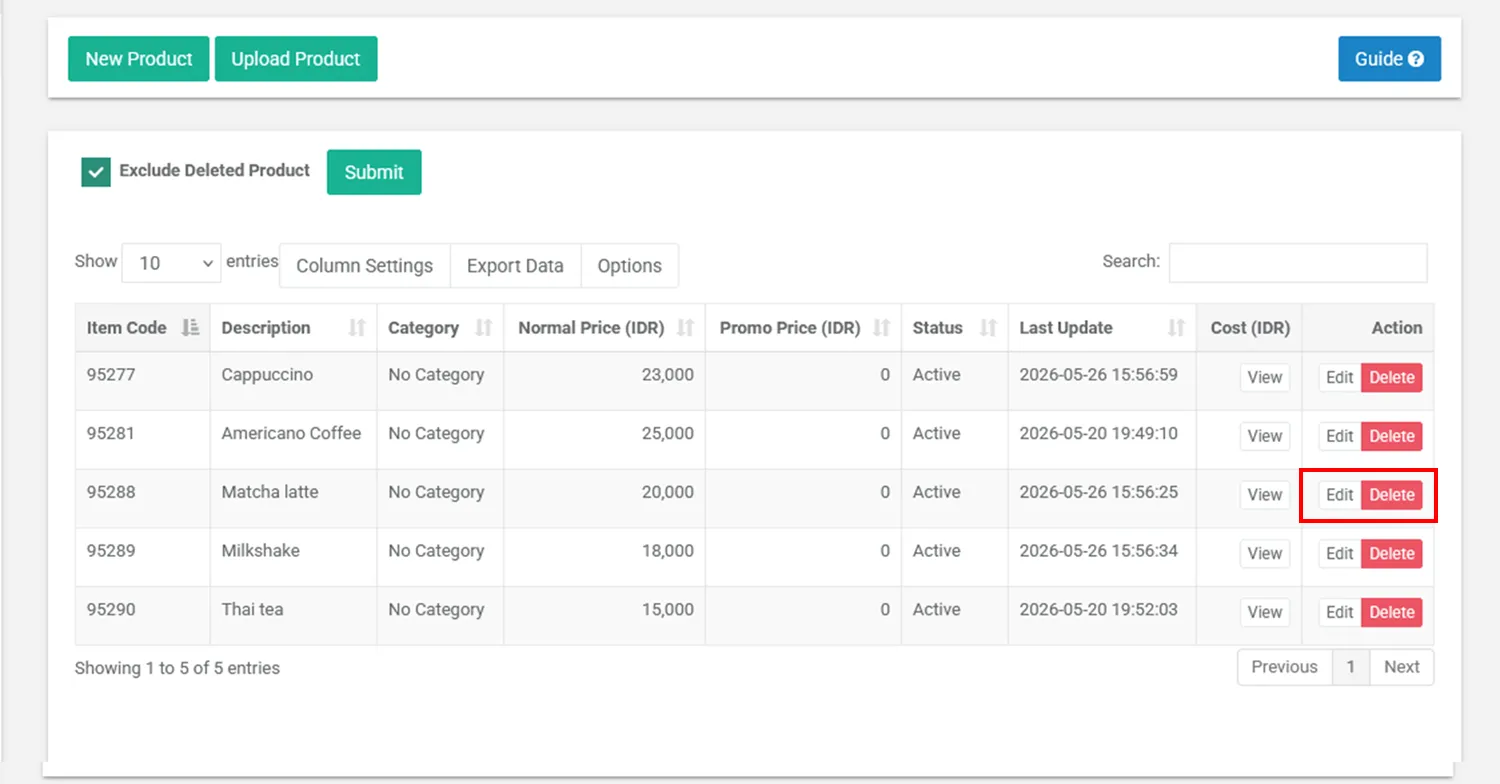Viewport: 1500px width, 784px height.
Task: Submit the deleted product filter
Action: 374,172
